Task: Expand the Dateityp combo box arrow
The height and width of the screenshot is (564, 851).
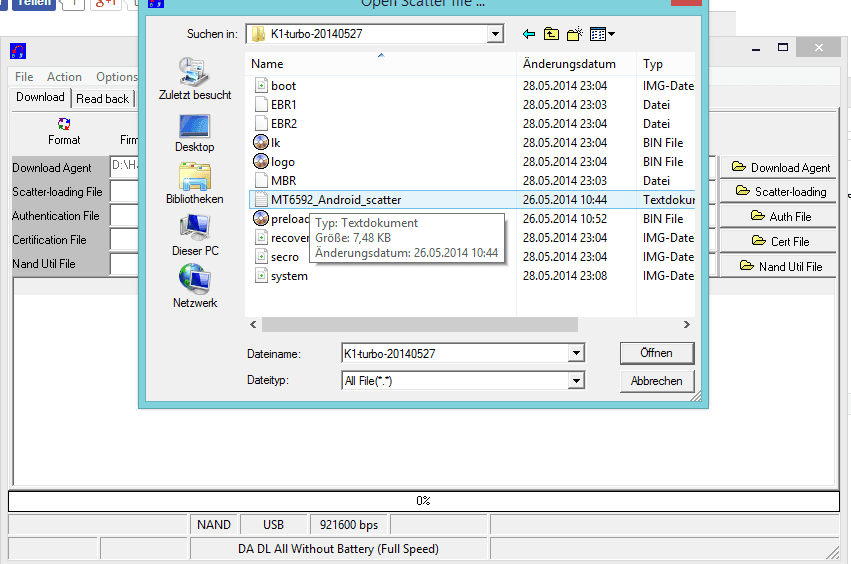Action: coord(576,381)
